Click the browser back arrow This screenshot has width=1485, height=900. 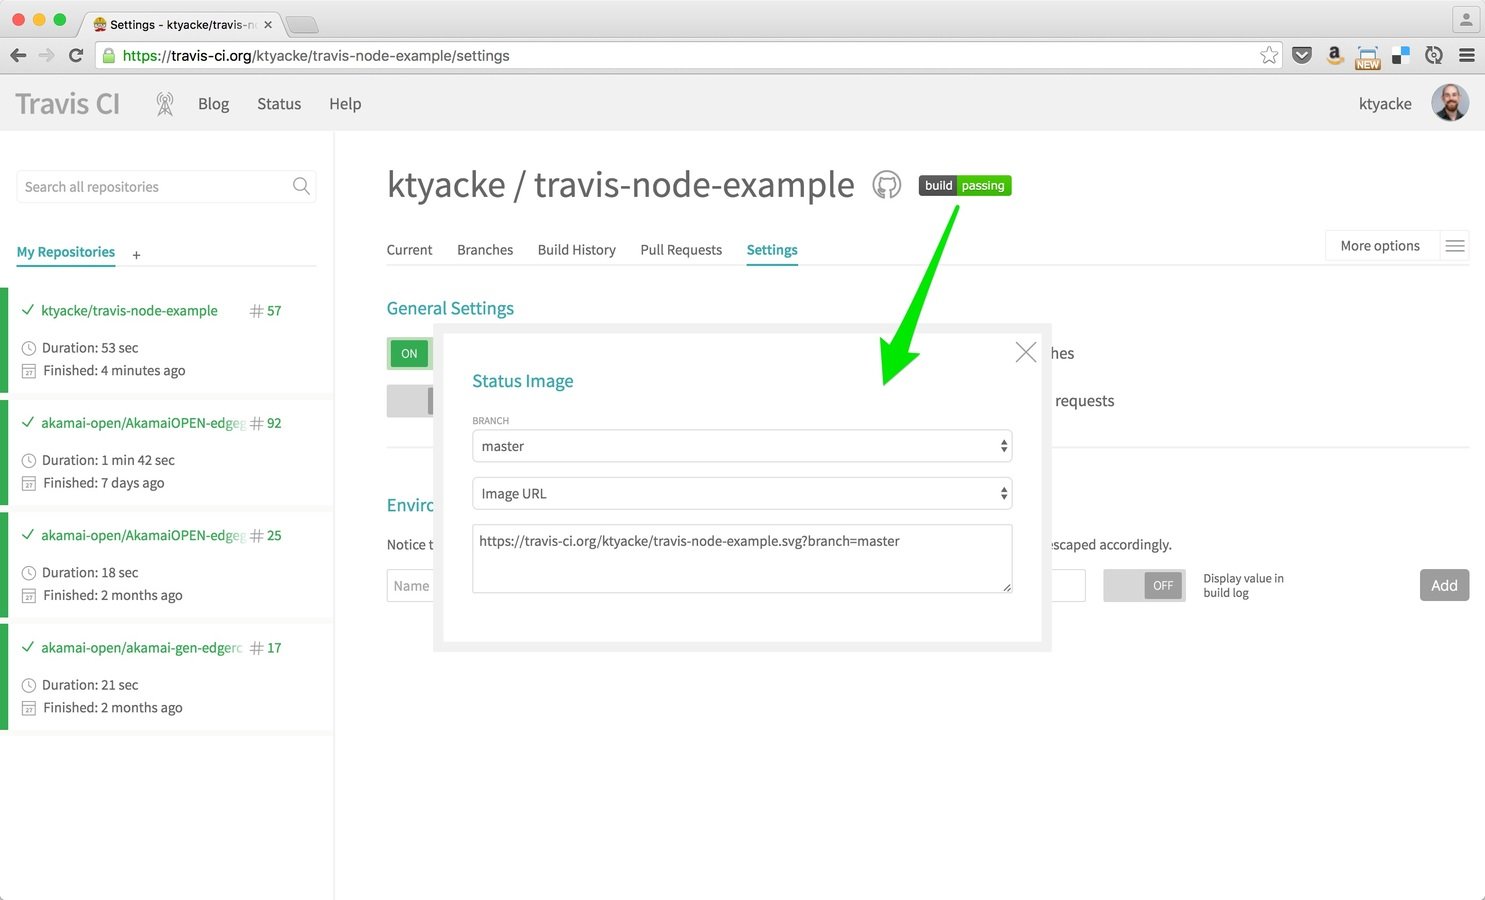tap(18, 55)
